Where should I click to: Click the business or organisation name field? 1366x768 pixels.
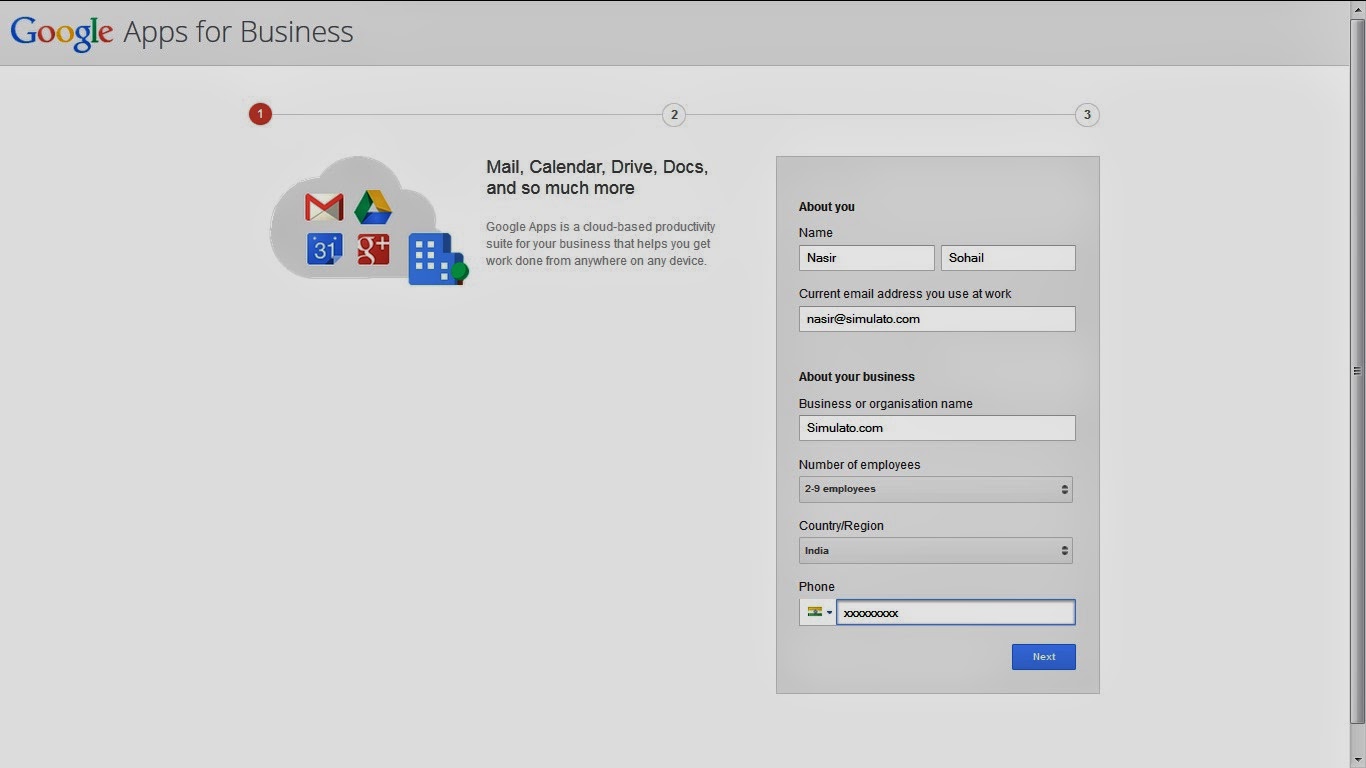(x=937, y=428)
